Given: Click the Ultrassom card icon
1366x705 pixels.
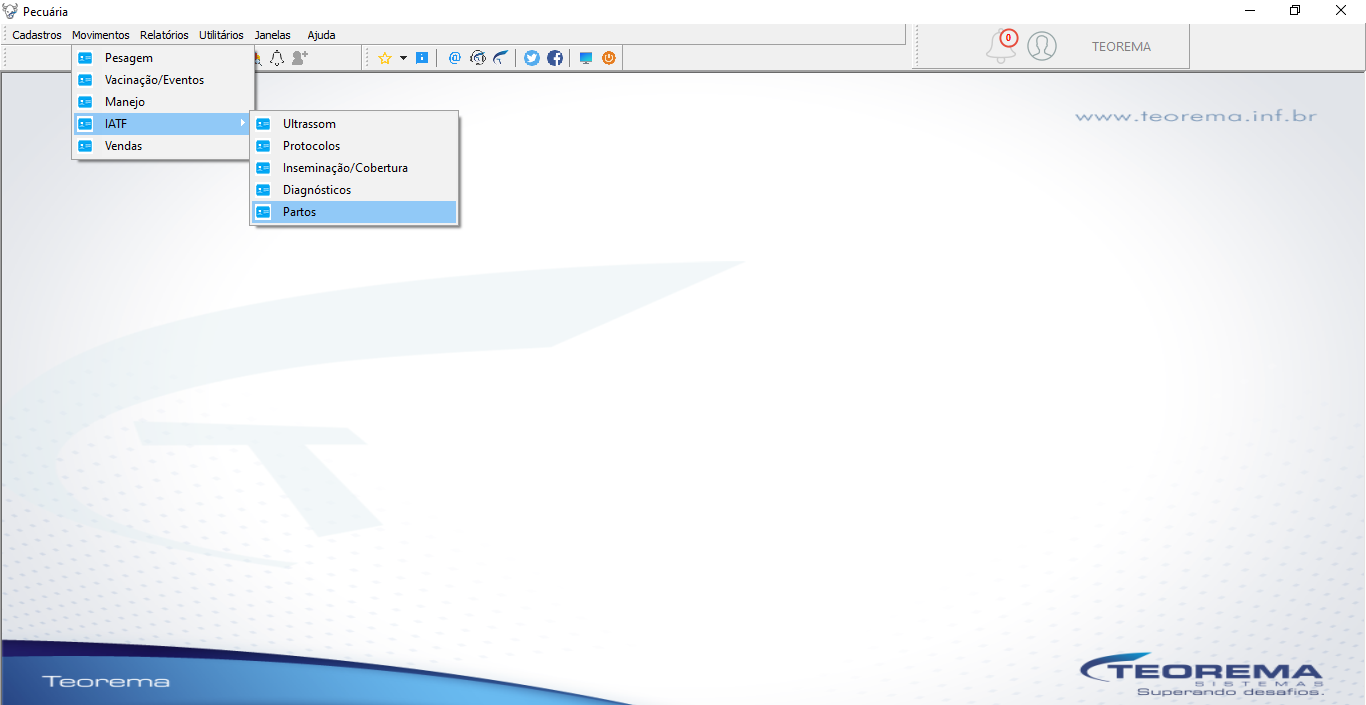Looking at the screenshot, I should point(263,124).
